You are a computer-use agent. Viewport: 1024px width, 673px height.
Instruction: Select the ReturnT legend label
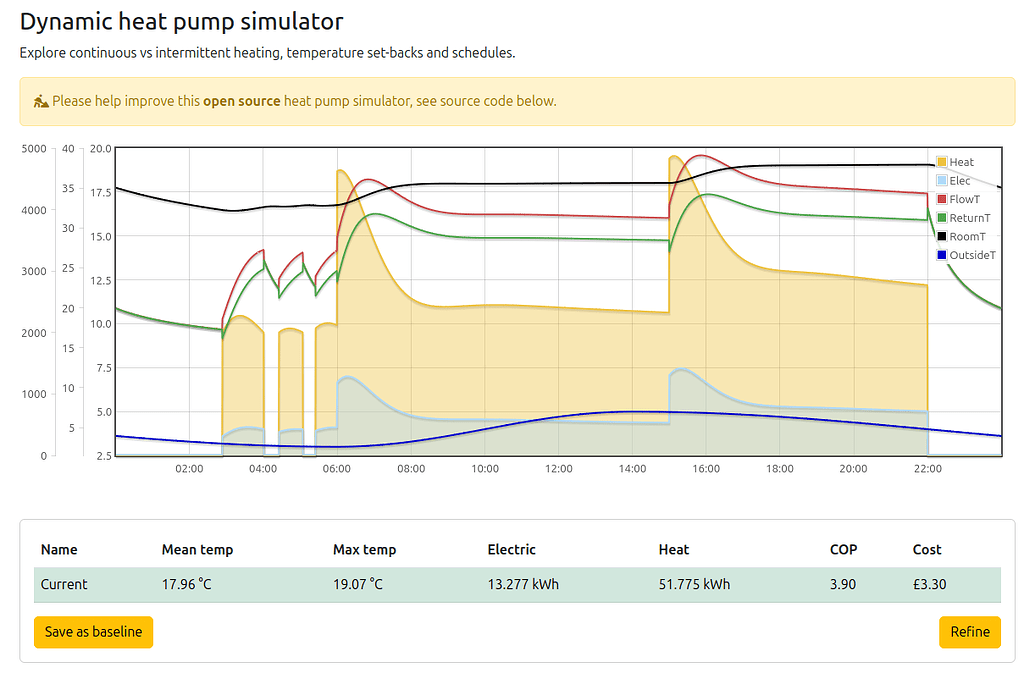point(970,218)
